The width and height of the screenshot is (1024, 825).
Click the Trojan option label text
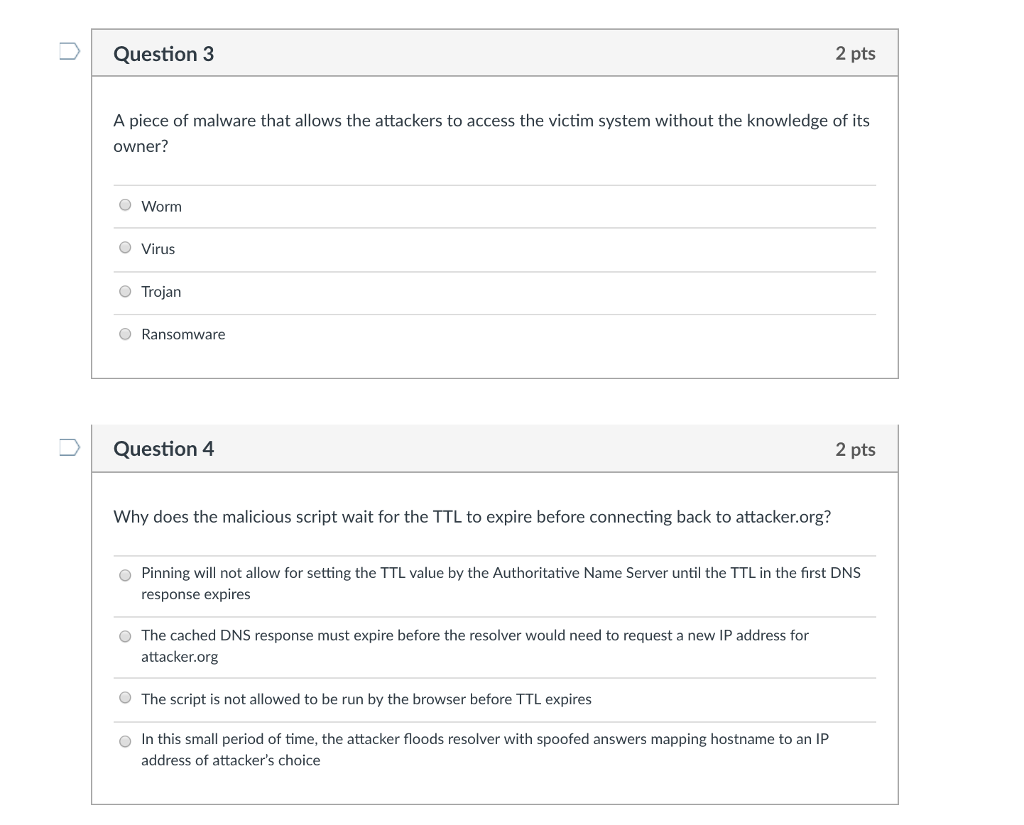161,292
